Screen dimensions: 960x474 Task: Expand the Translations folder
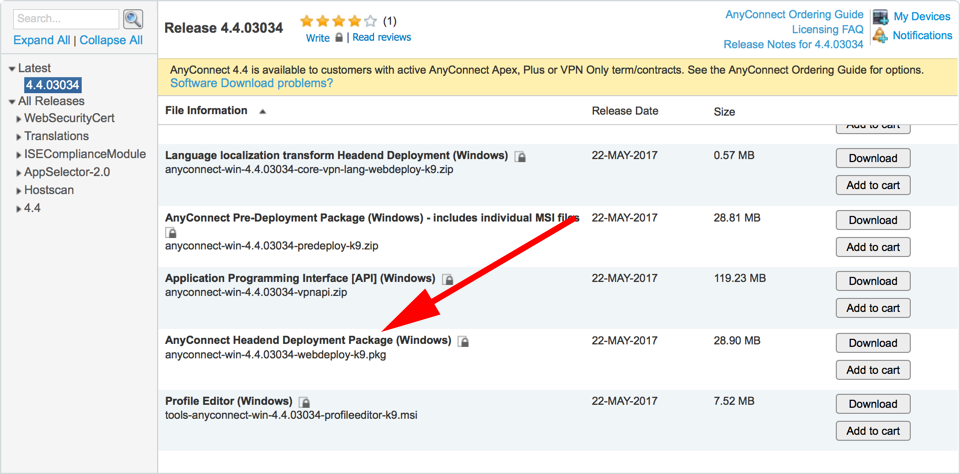click(19, 137)
